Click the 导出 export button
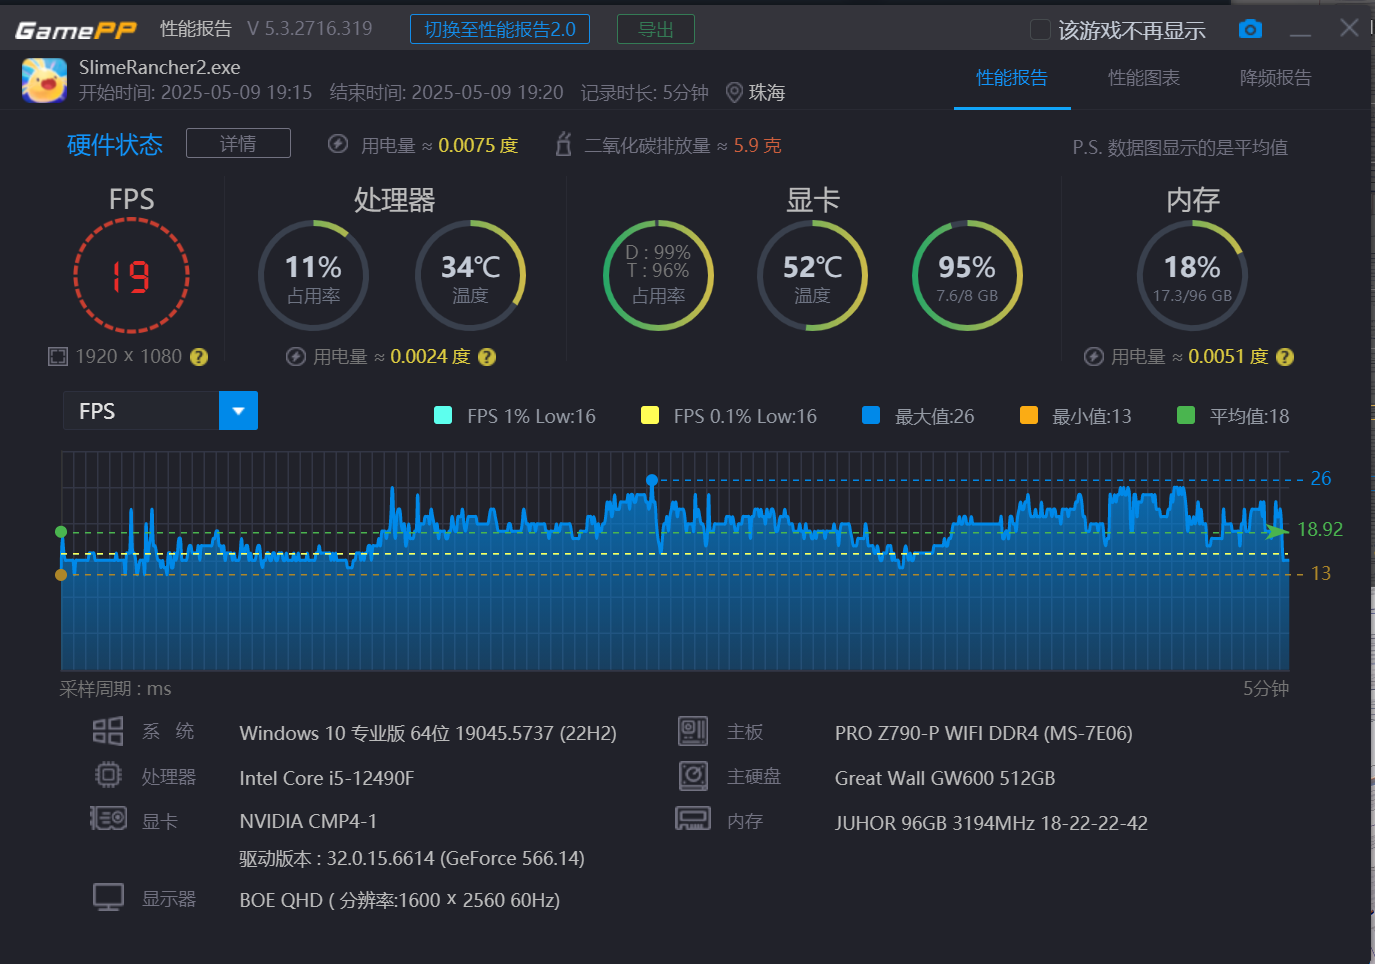This screenshot has height=964, width=1375. (x=656, y=29)
